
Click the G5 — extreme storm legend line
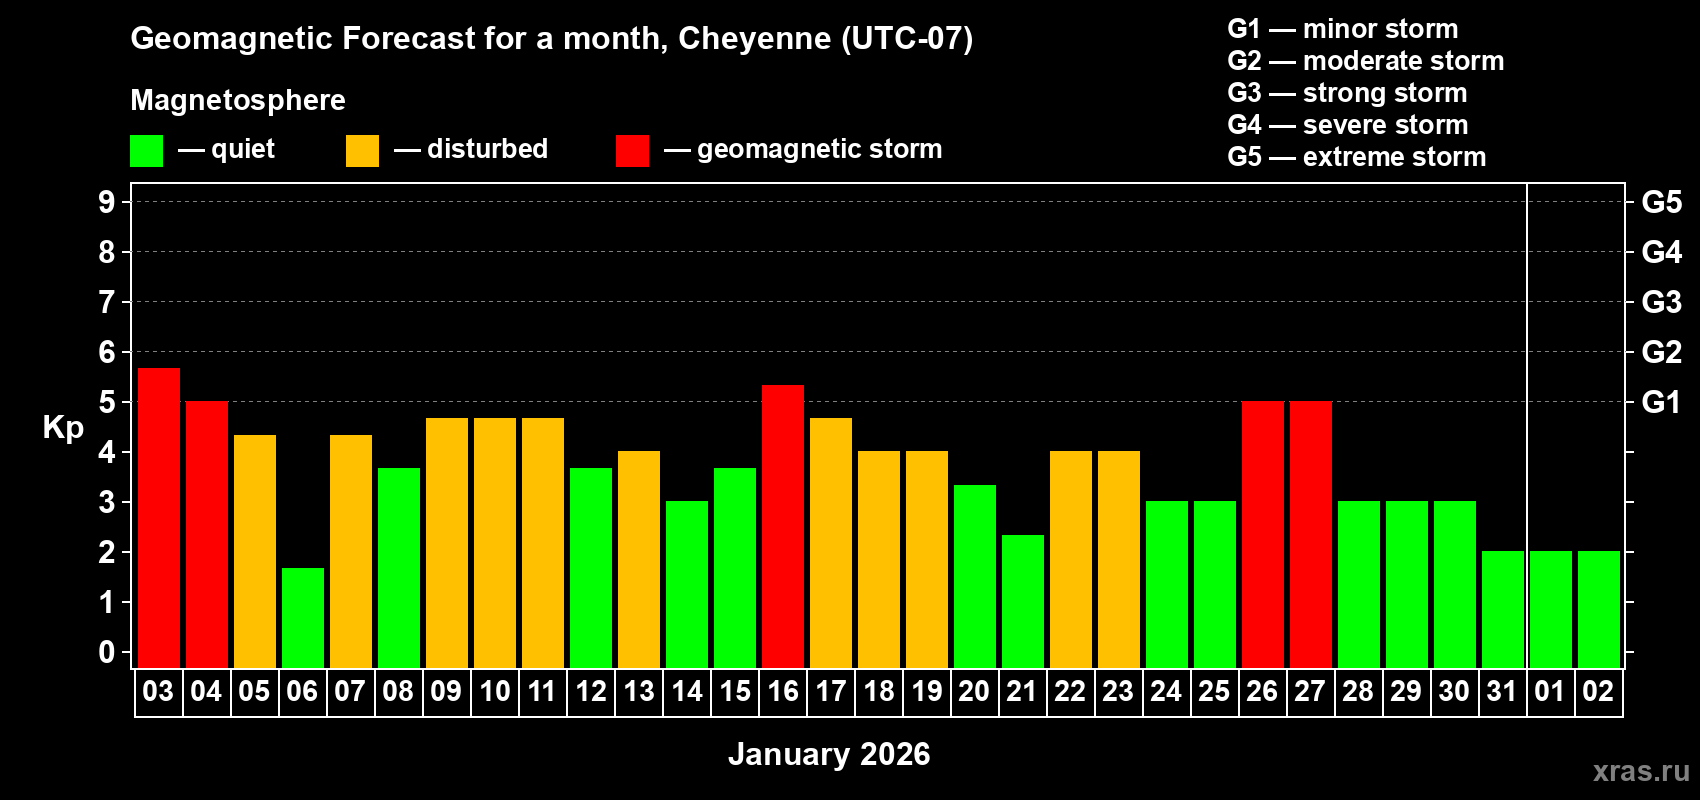[x=1357, y=157]
